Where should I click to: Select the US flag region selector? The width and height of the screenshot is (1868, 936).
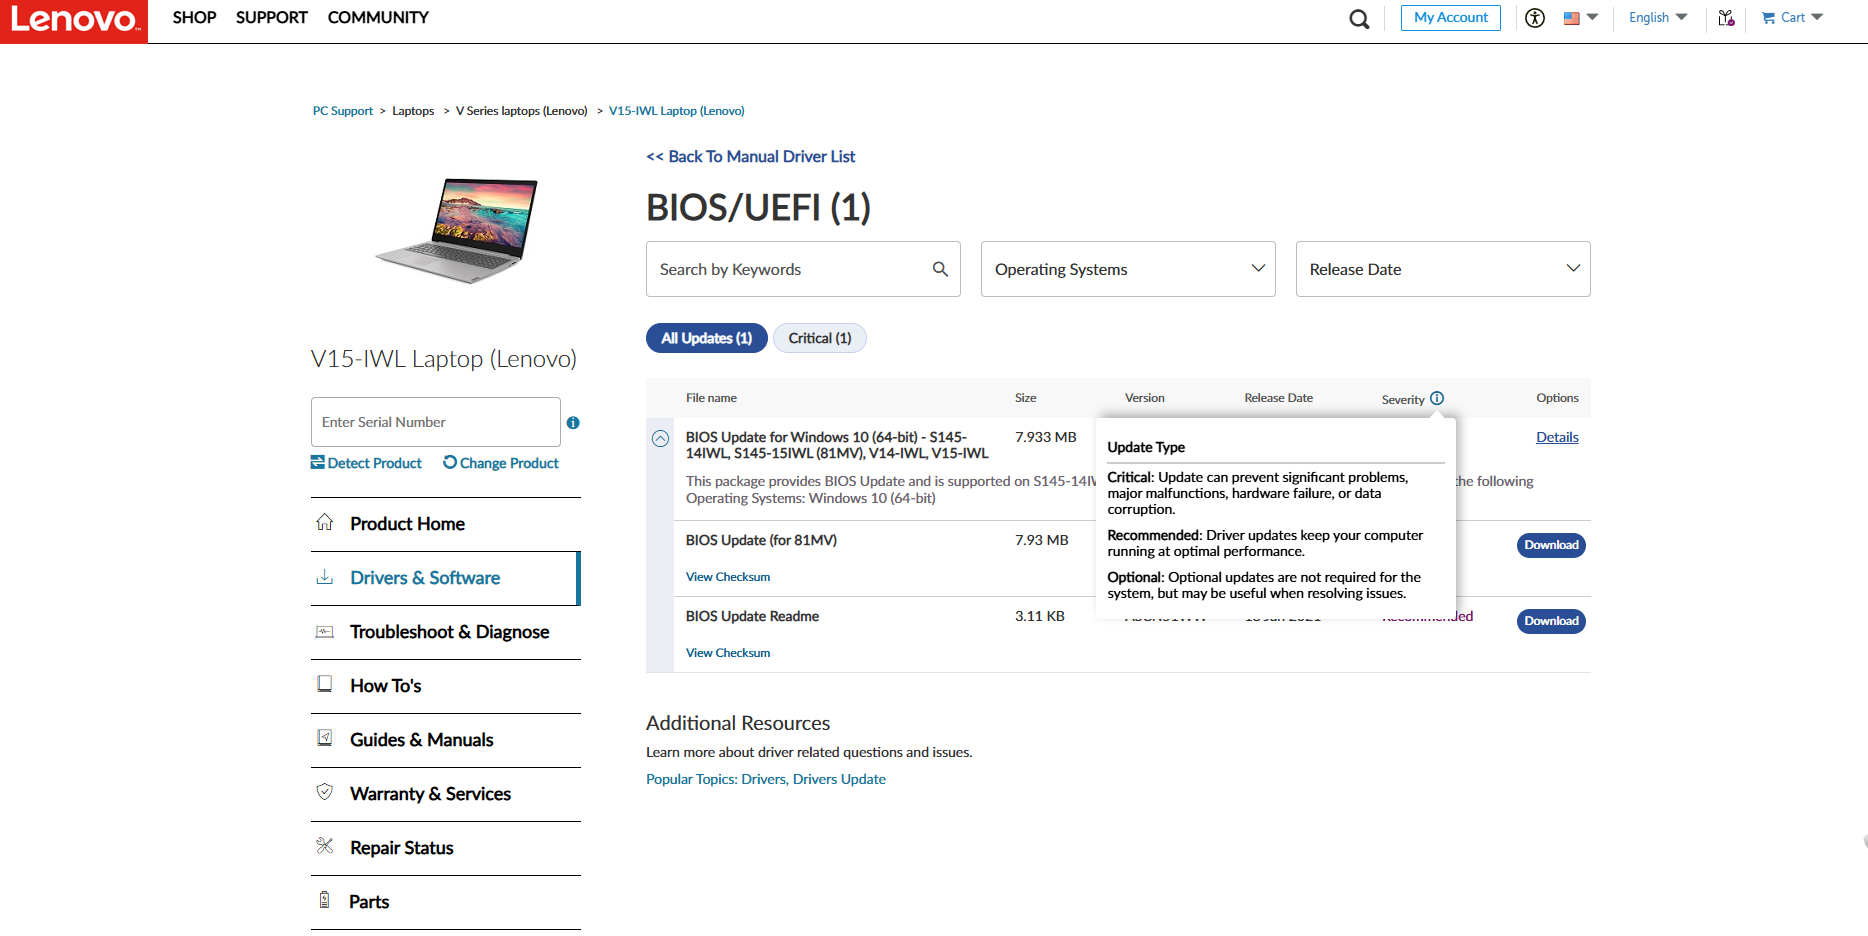tap(1581, 18)
